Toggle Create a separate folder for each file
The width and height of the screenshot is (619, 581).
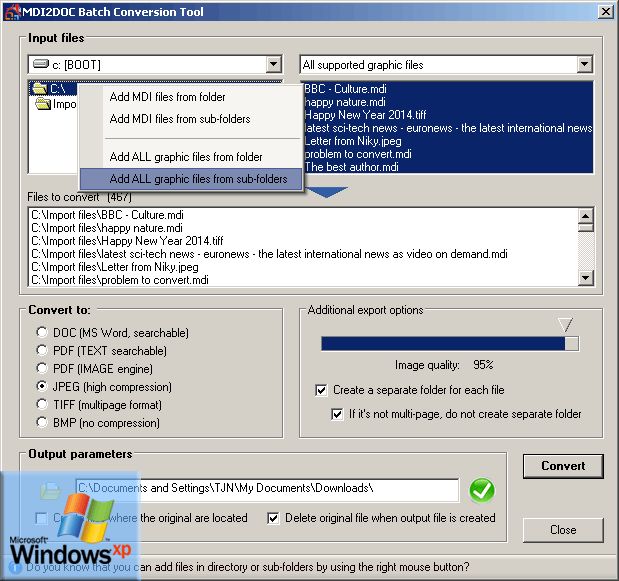pos(321,390)
